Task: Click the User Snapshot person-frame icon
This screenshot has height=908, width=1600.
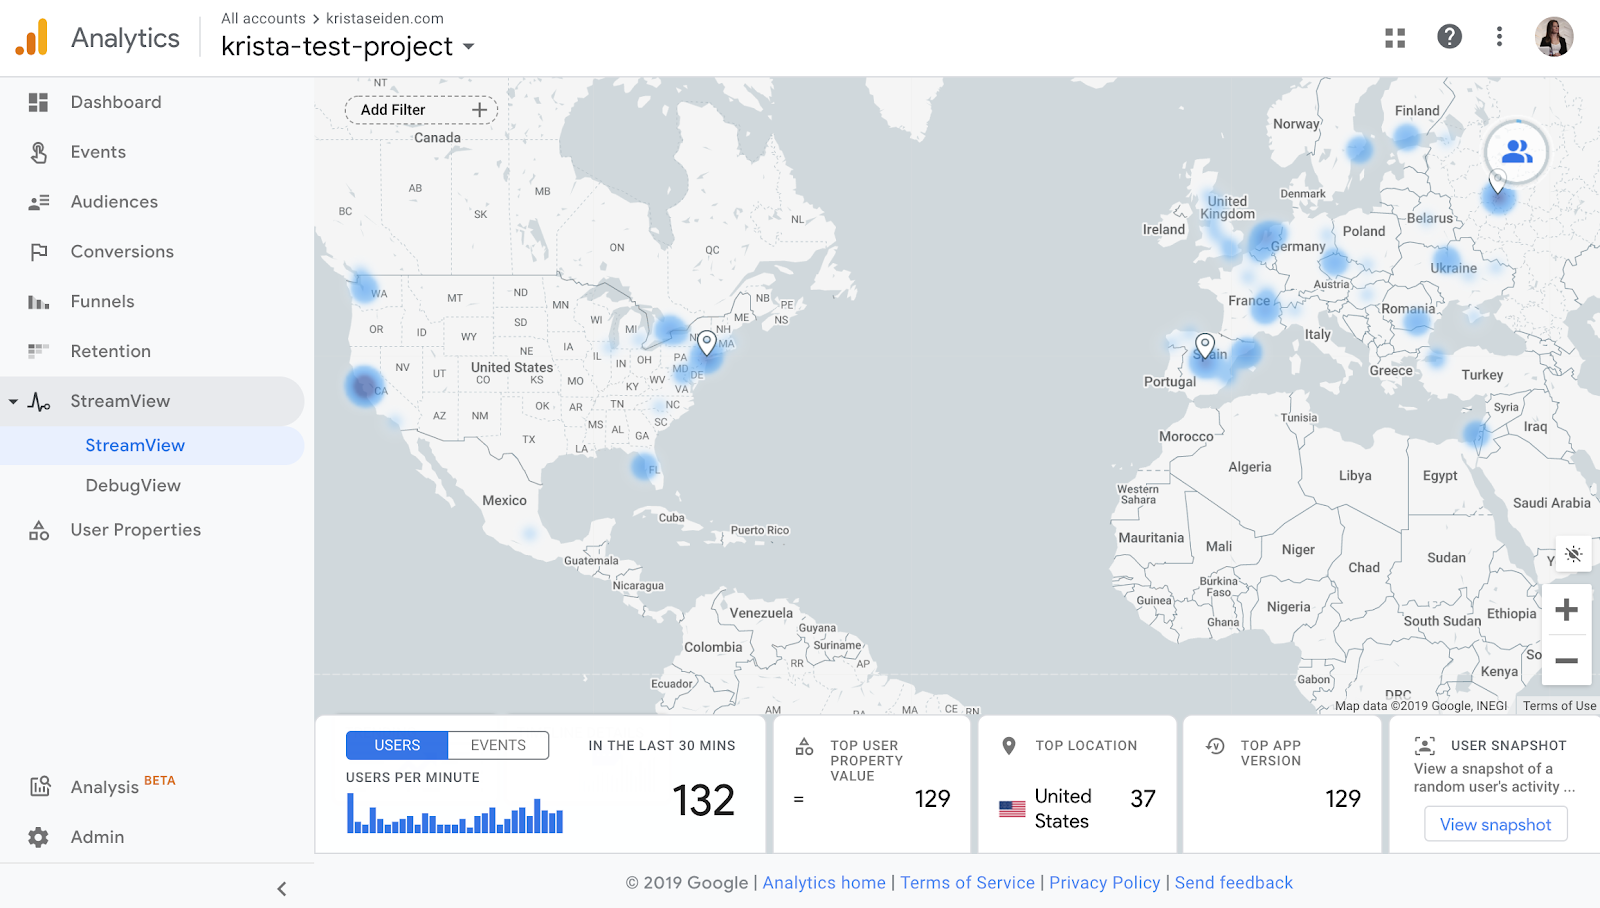Action: coord(1425,745)
